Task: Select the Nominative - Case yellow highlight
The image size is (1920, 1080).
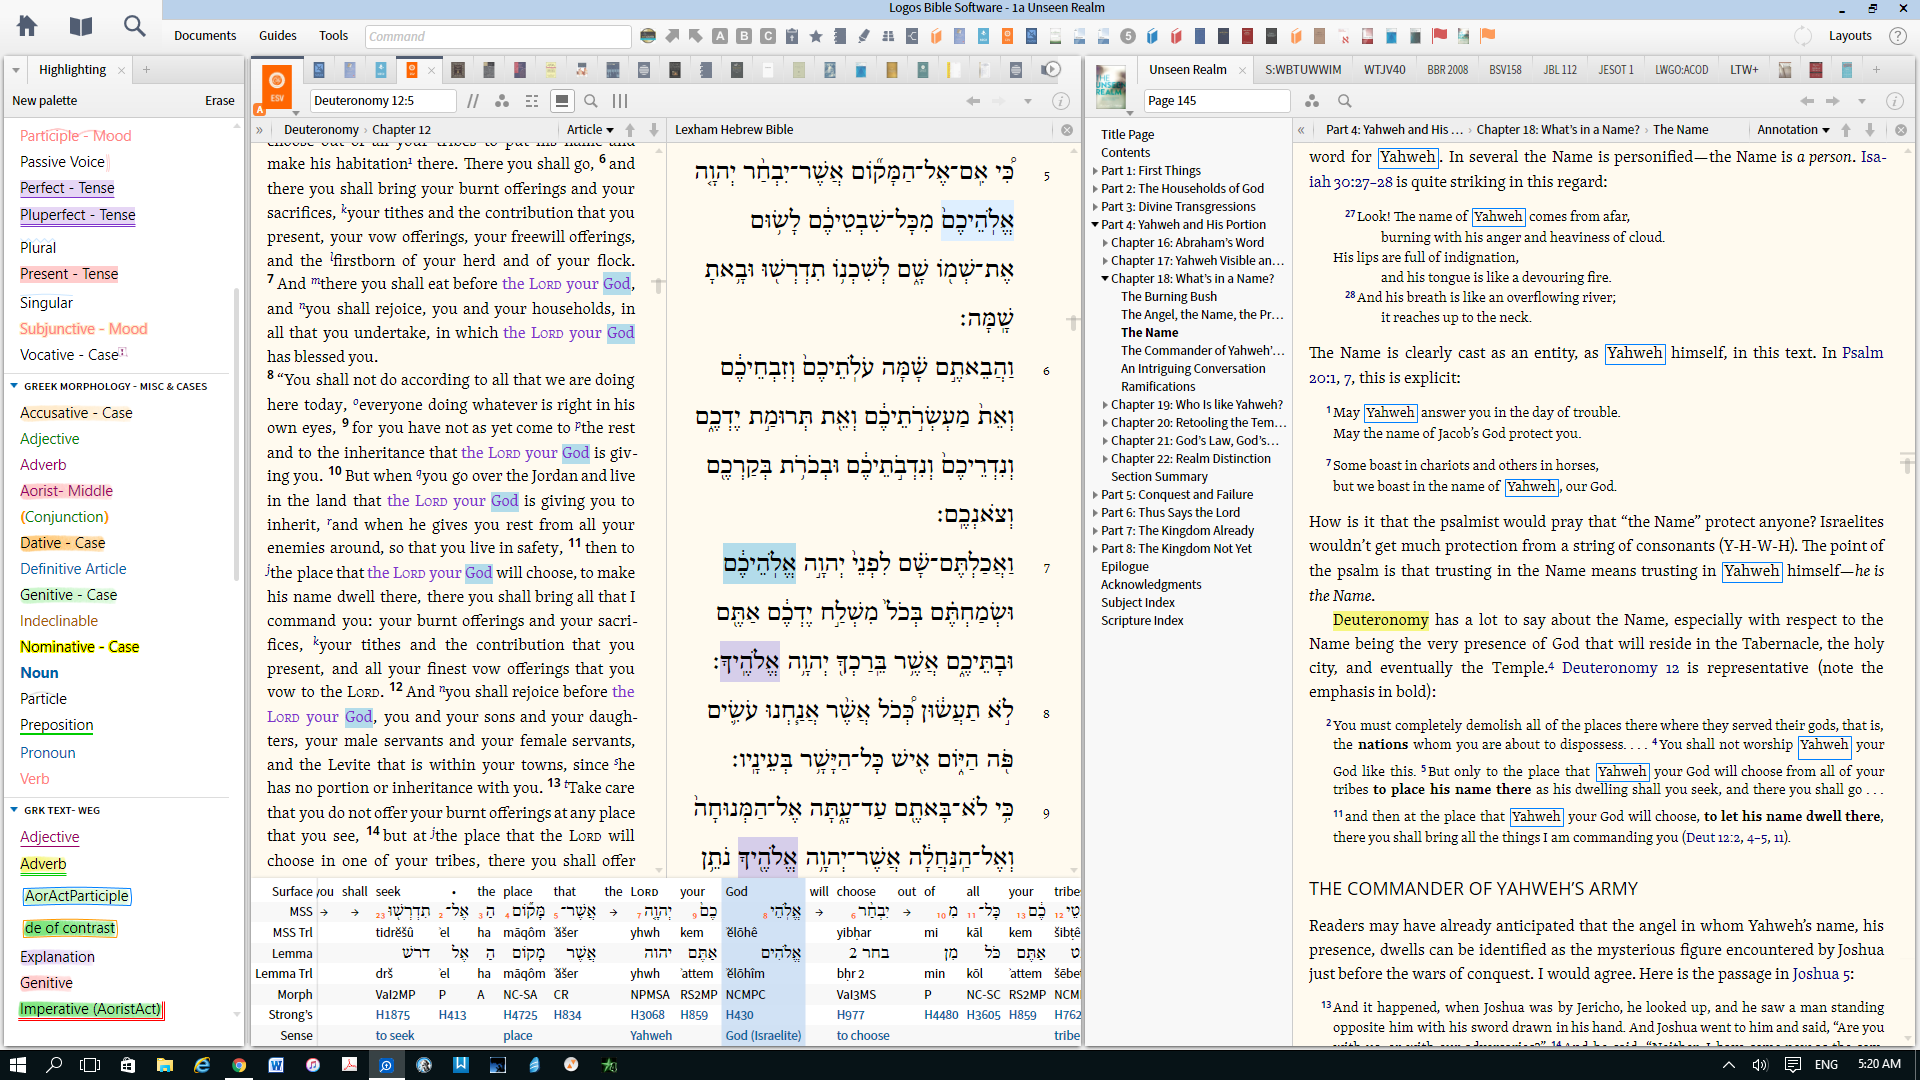Action: coord(80,647)
